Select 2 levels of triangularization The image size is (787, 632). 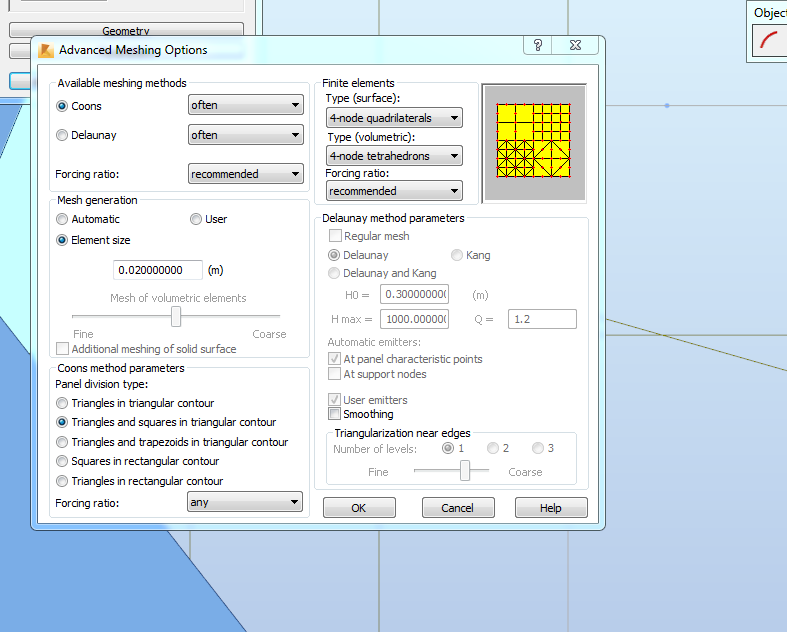[x=493, y=448]
